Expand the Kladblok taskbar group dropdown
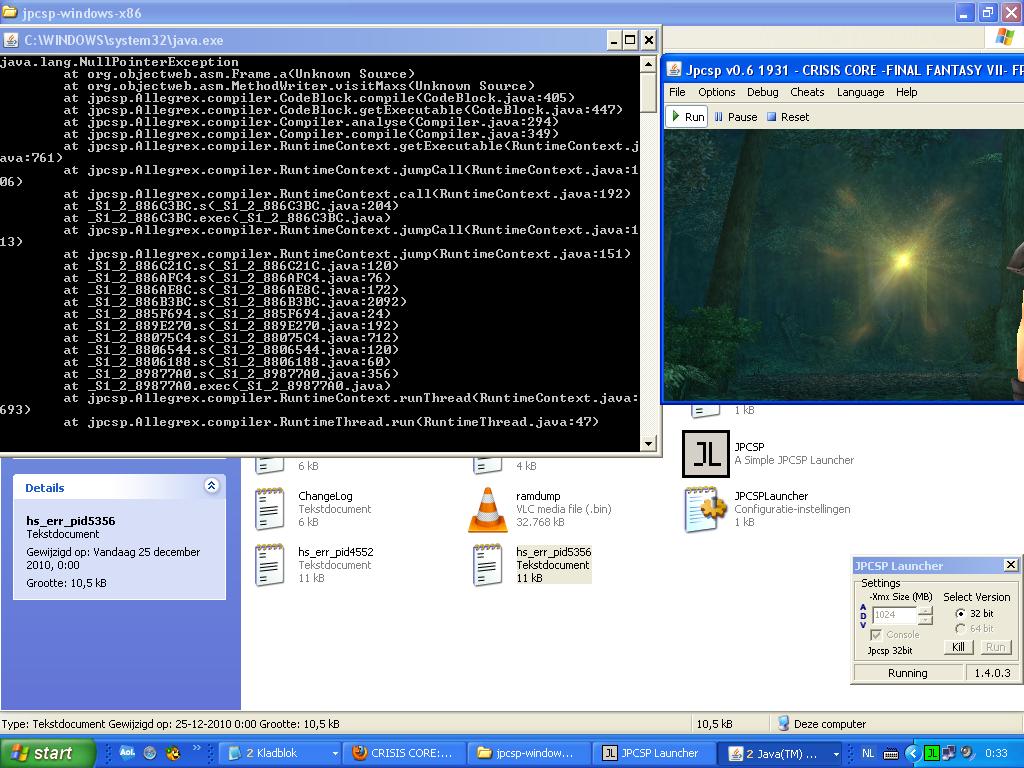Screen dimensions: 1024x768 coord(333,753)
